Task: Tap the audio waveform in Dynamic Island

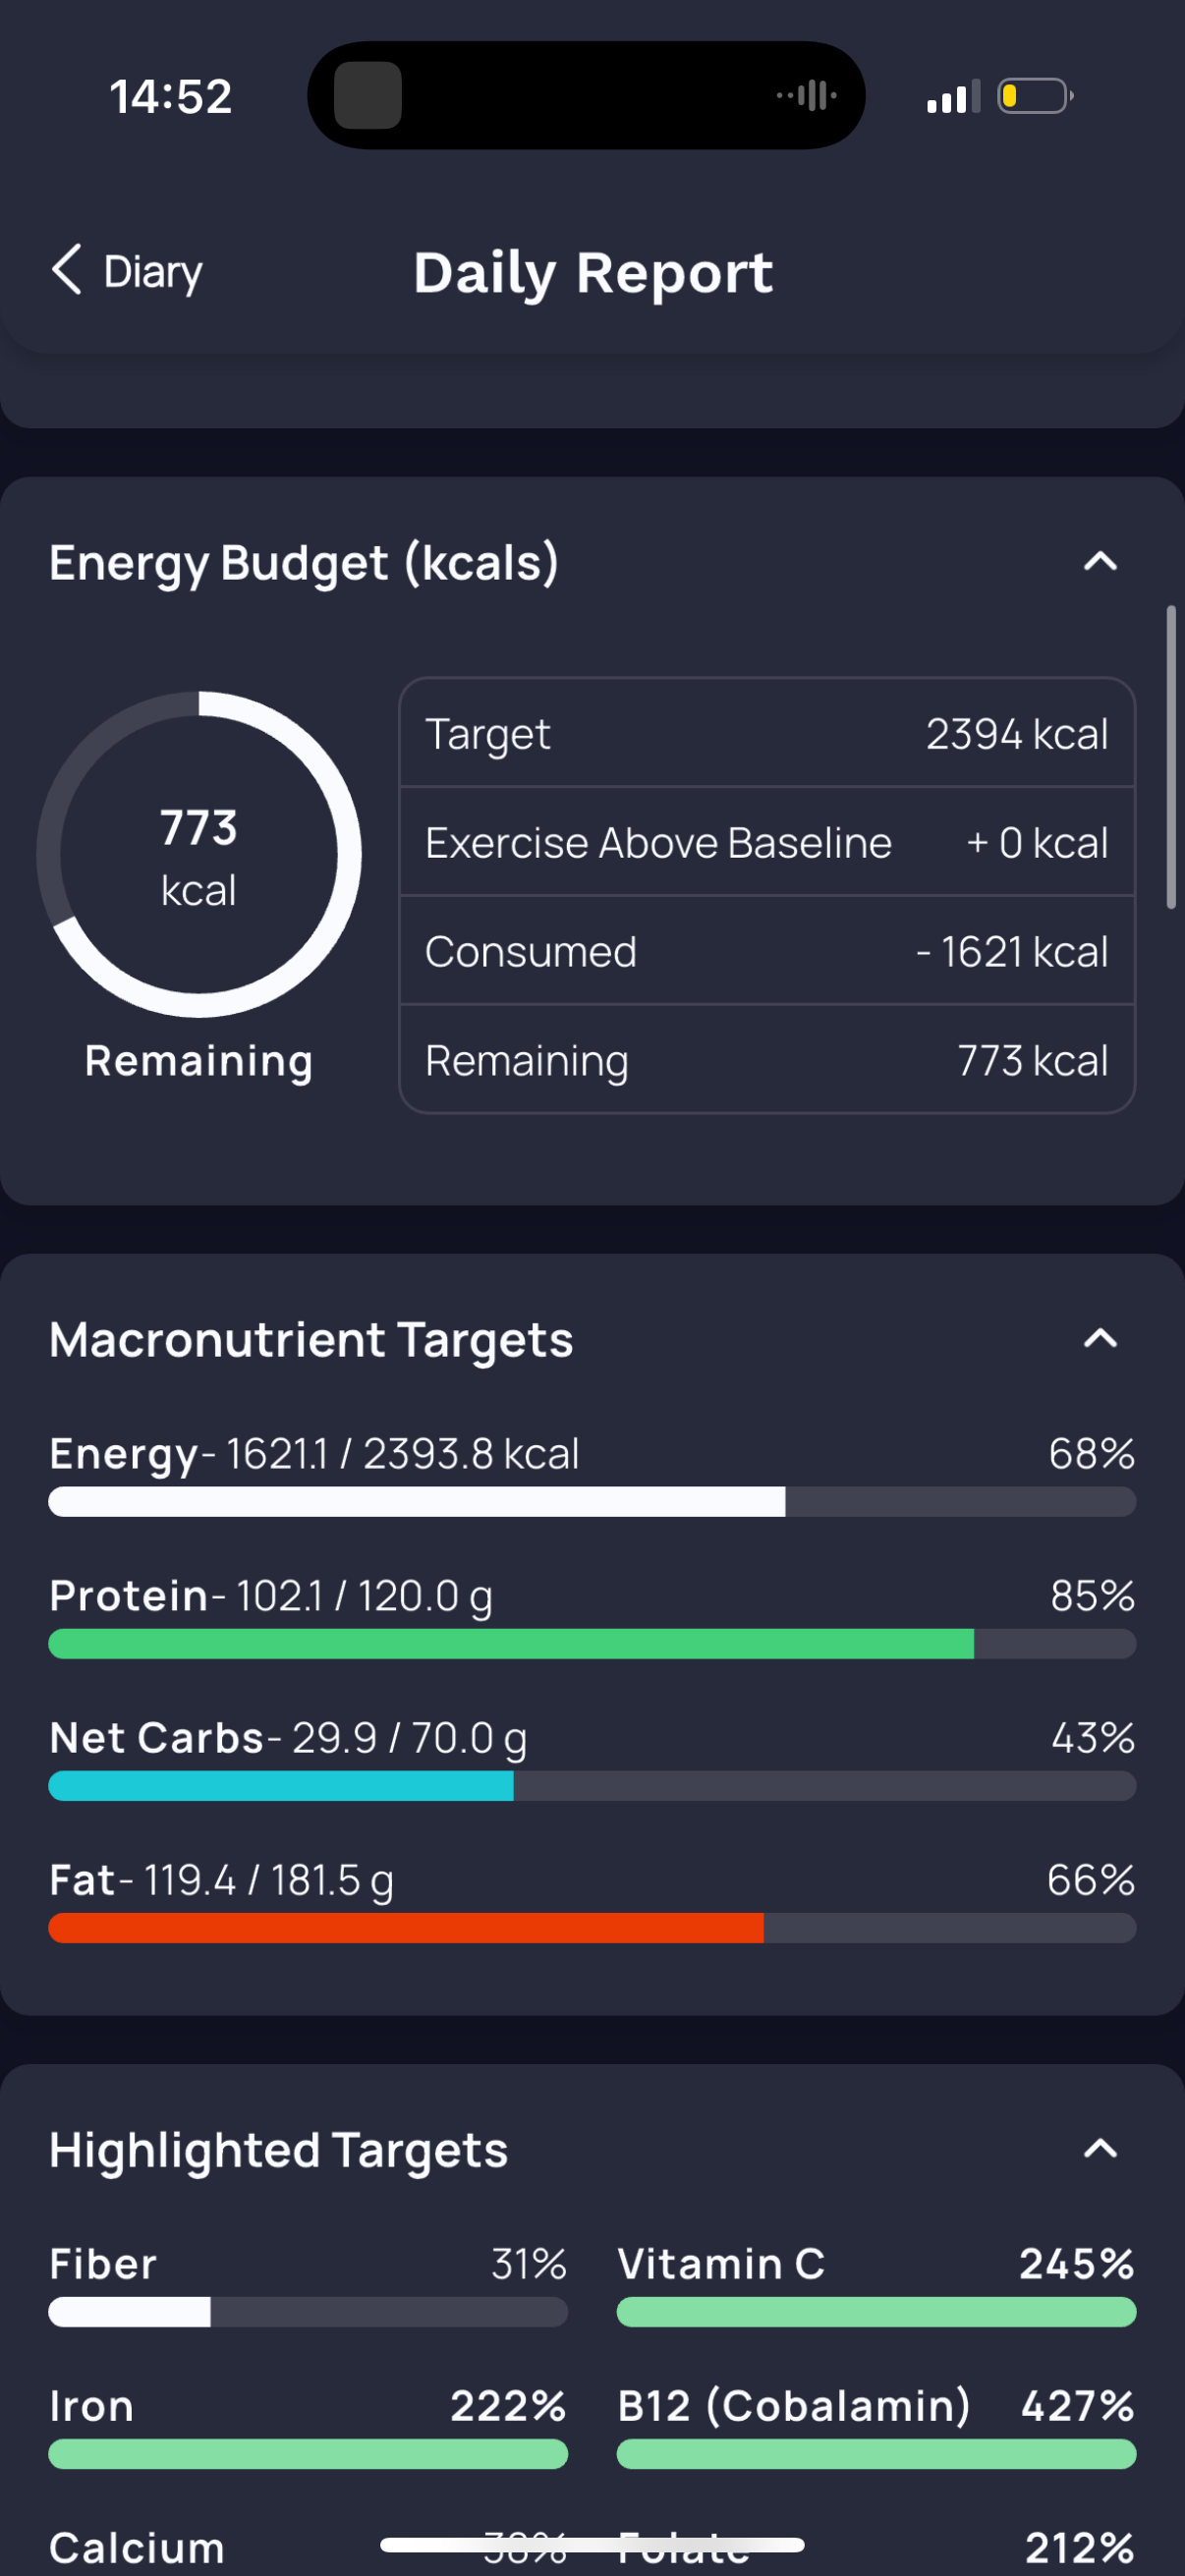Action: 807,96
